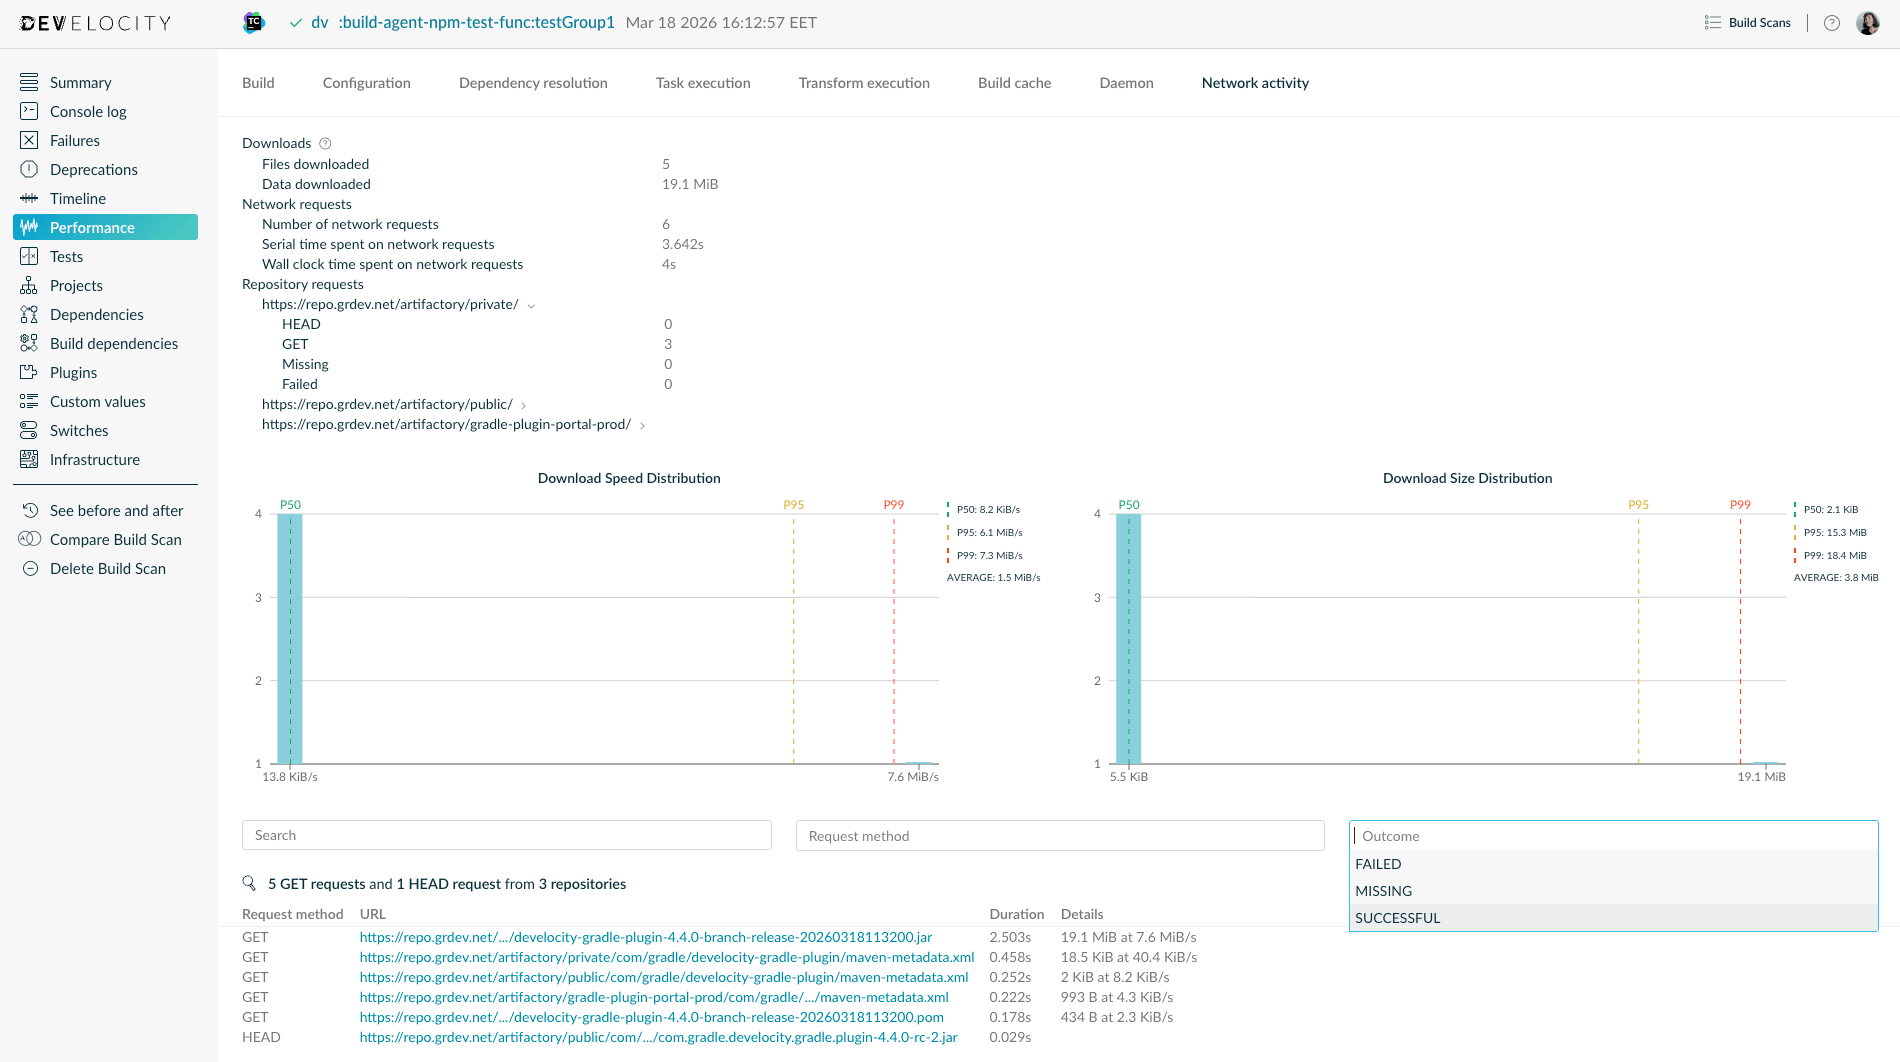Open the Infrastructure section
The image size is (1900, 1062).
[94, 459]
